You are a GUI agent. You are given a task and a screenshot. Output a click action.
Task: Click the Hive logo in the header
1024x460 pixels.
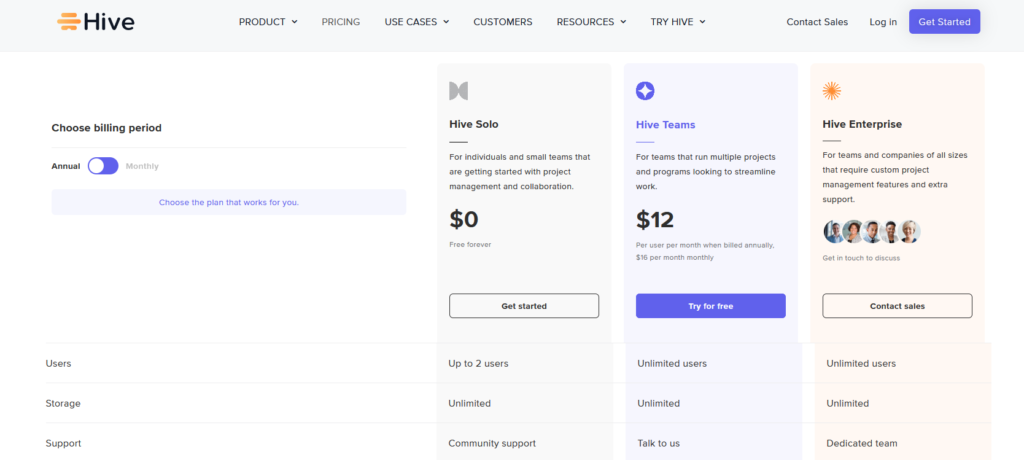pos(96,21)
